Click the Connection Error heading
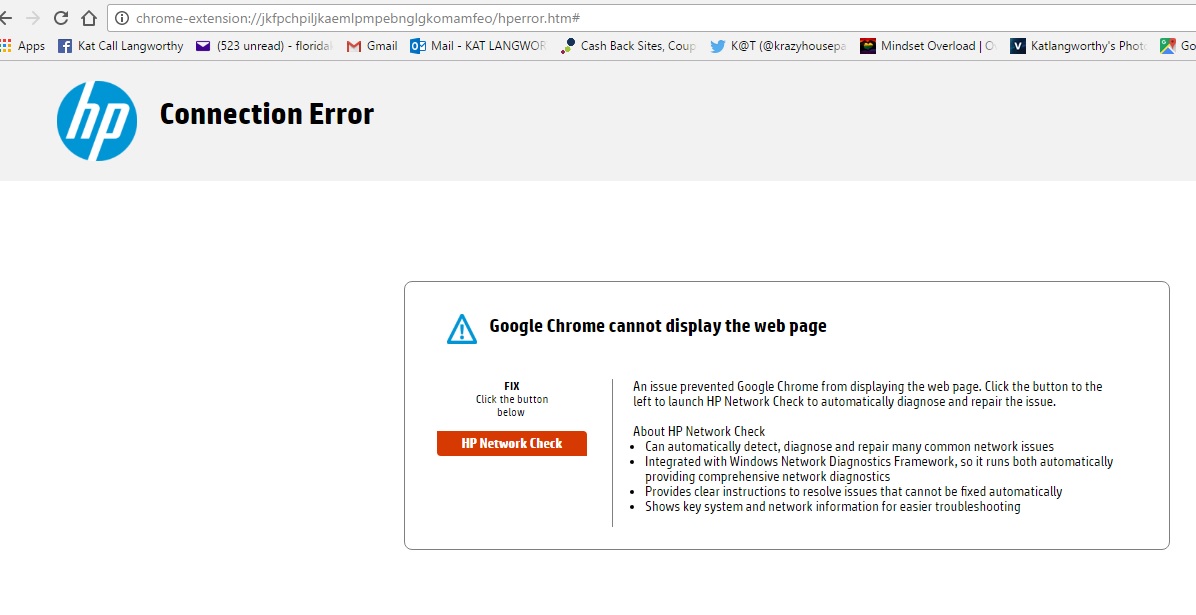 266,114
